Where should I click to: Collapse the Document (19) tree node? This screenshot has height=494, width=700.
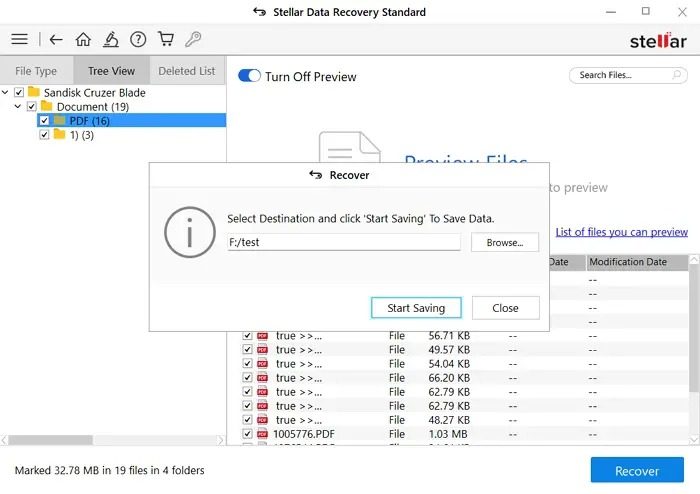(x=18, y=106)
